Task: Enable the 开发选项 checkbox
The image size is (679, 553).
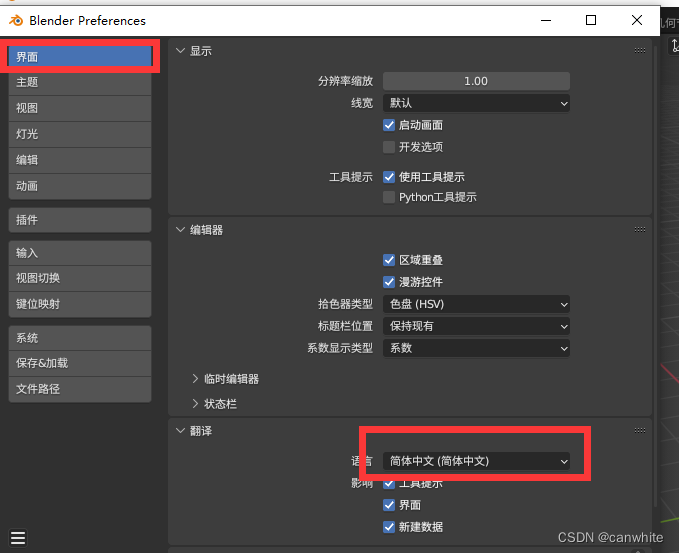Action: coord(389,147)
